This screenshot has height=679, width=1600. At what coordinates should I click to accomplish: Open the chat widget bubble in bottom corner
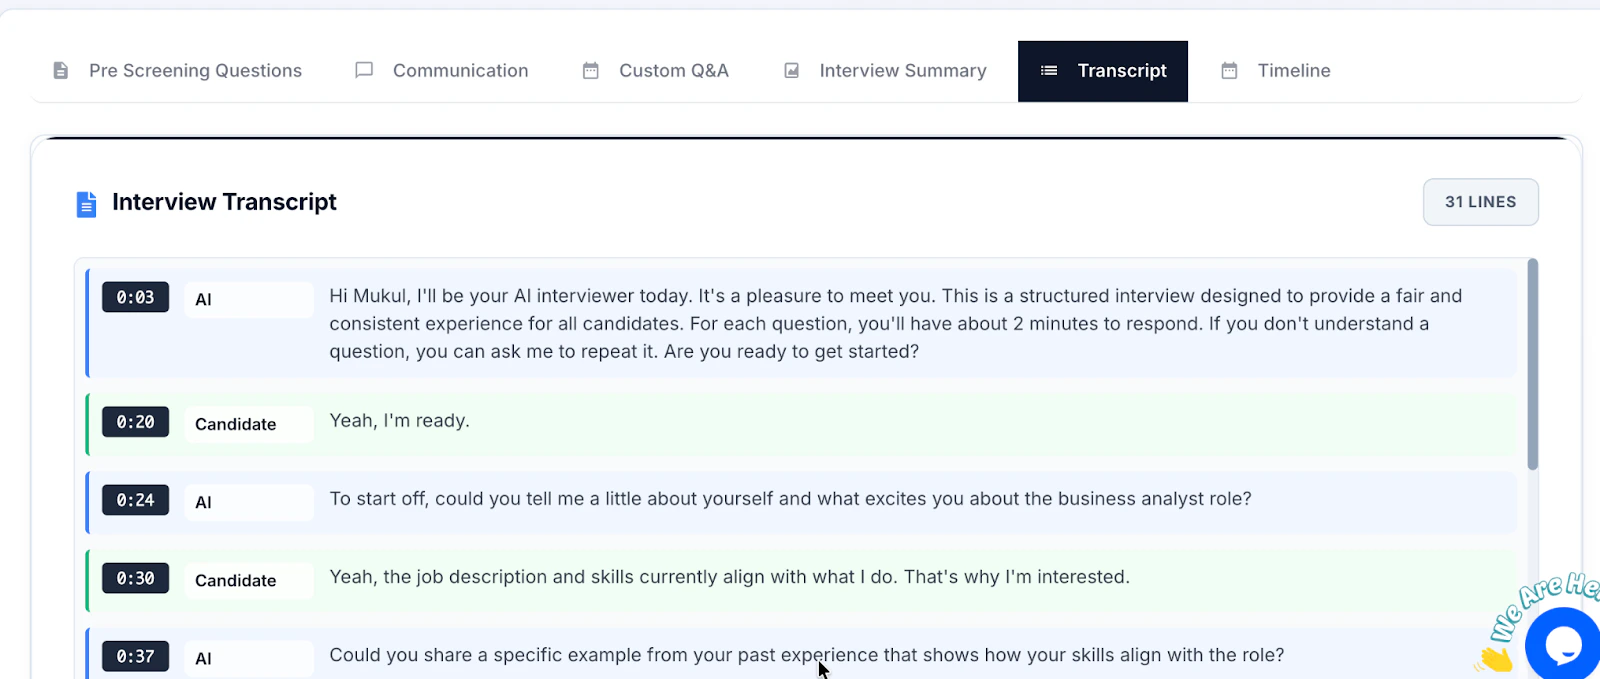[x=1562, y=645]
